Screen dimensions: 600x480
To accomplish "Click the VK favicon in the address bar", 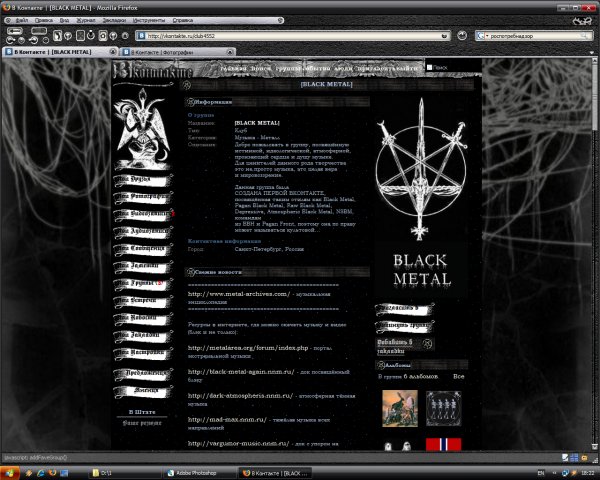I will [x=141, y=36].
